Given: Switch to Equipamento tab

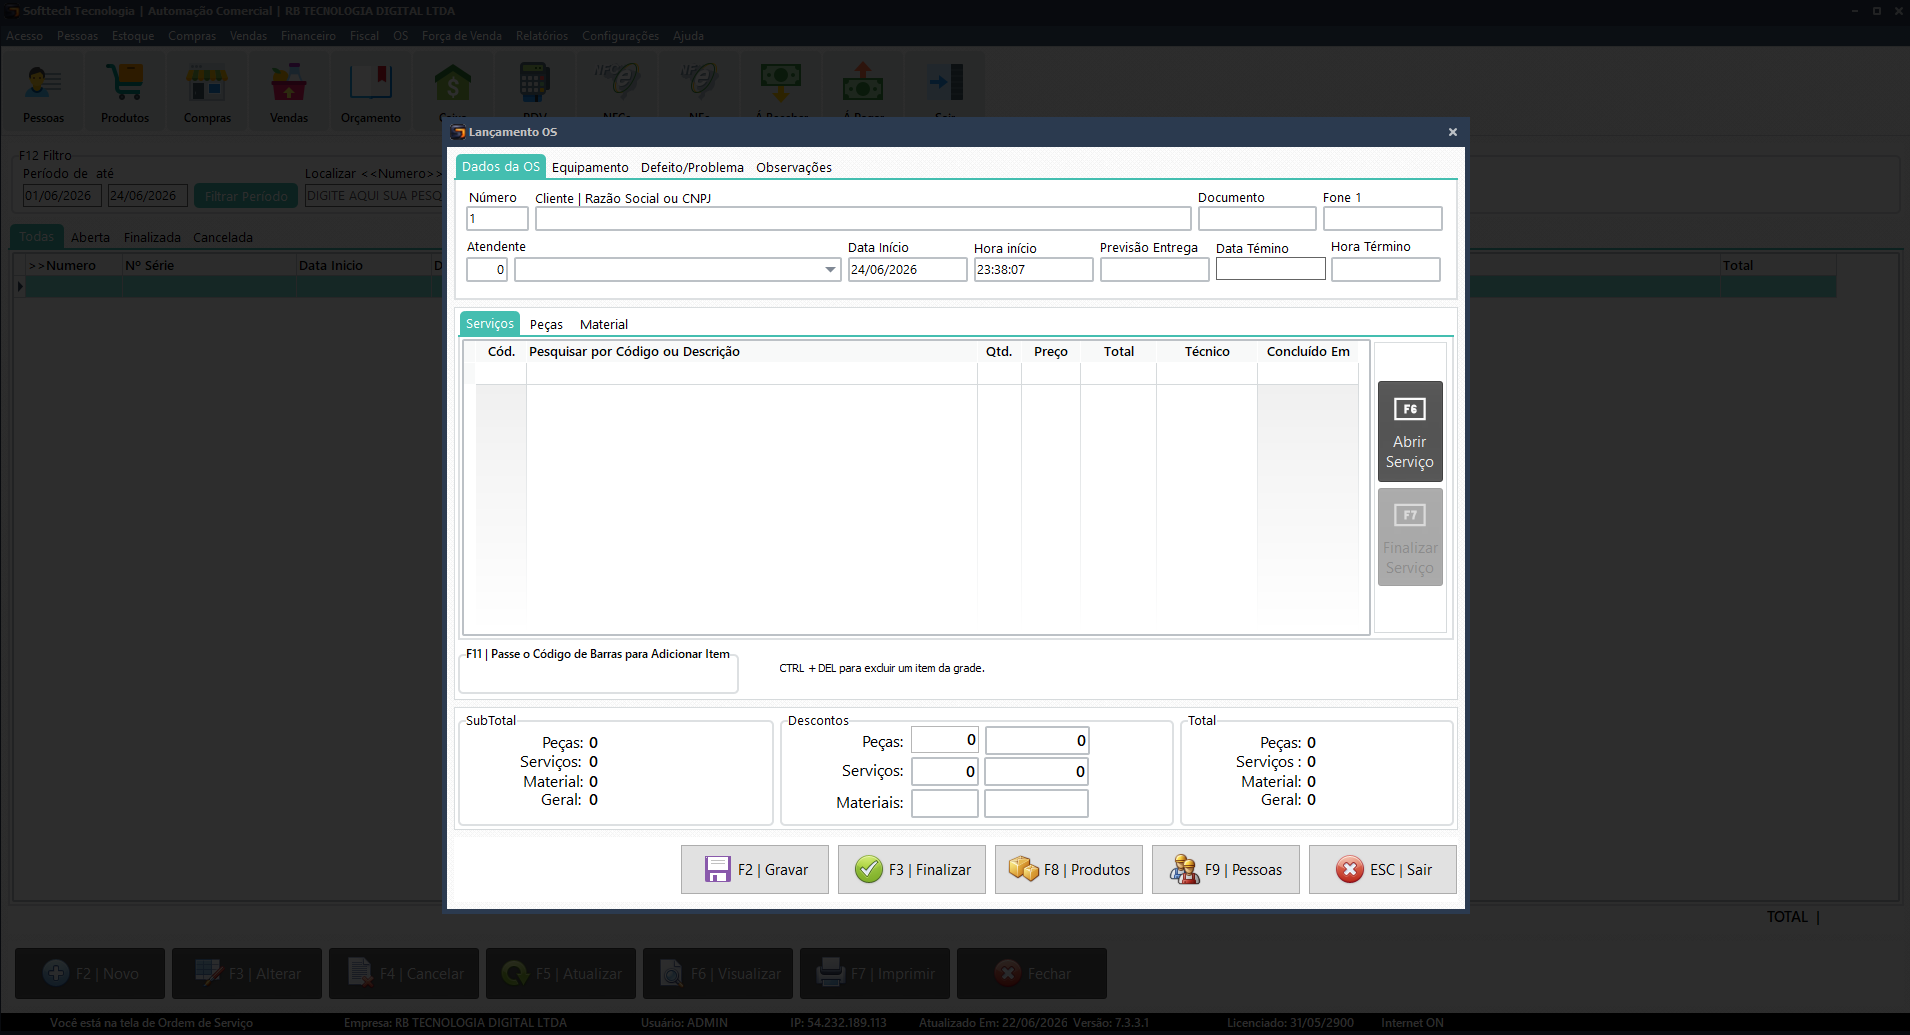Looking at the screenshot, I should 590,167.
